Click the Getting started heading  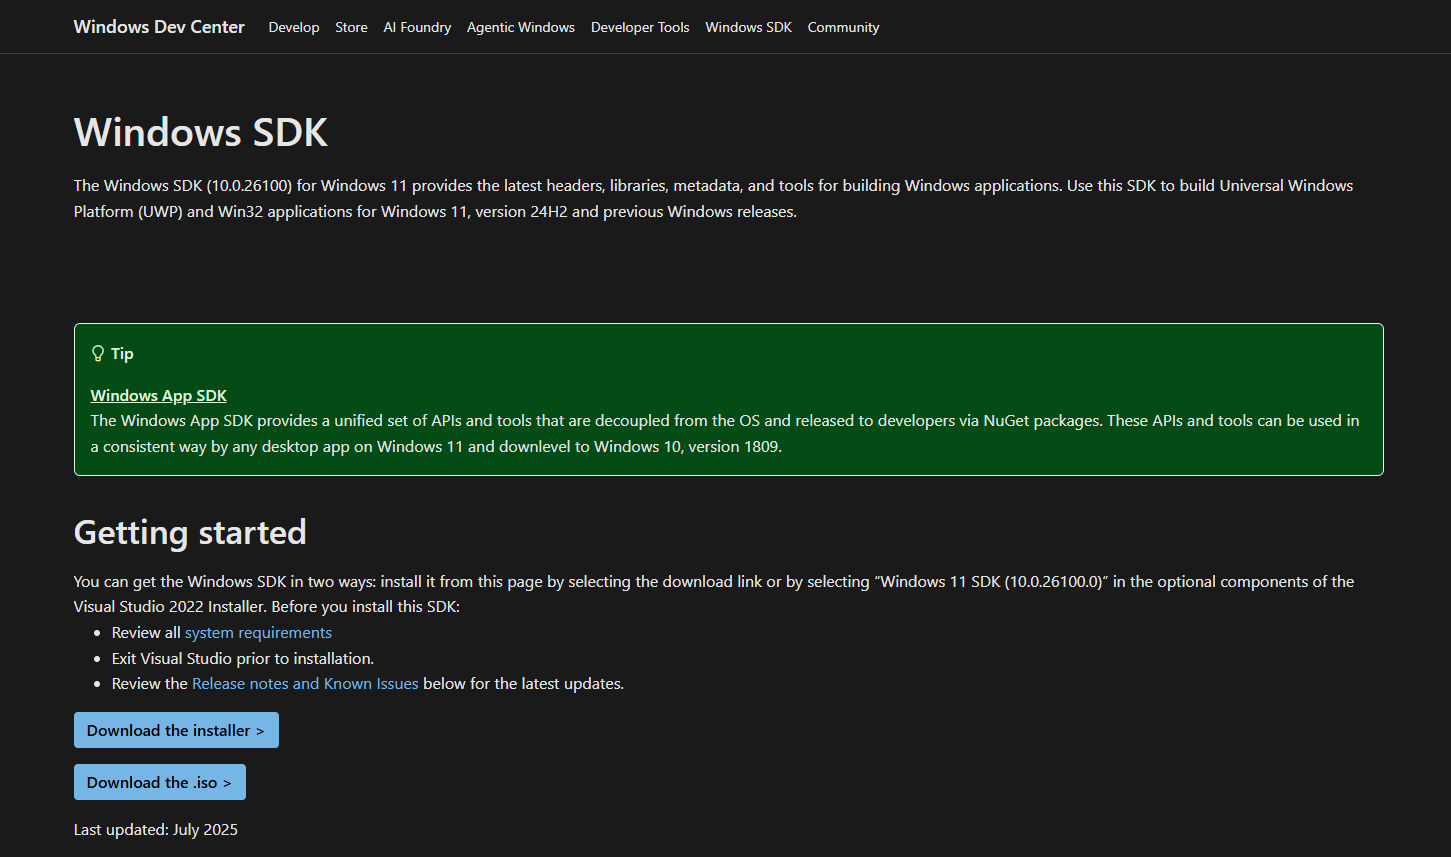190,532
